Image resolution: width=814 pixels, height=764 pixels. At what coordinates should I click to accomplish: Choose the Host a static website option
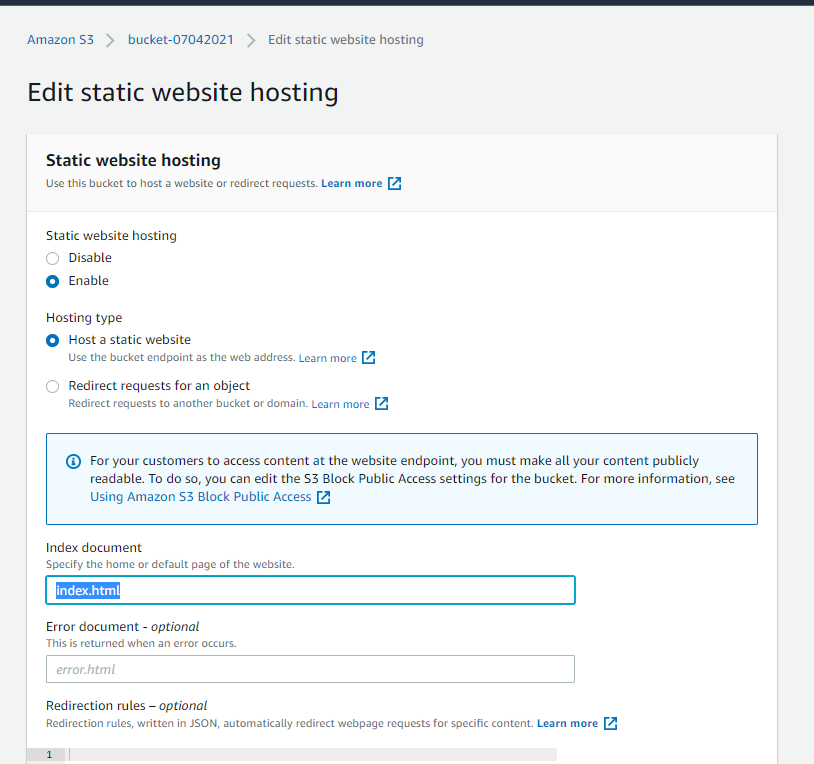coord(52,340)
